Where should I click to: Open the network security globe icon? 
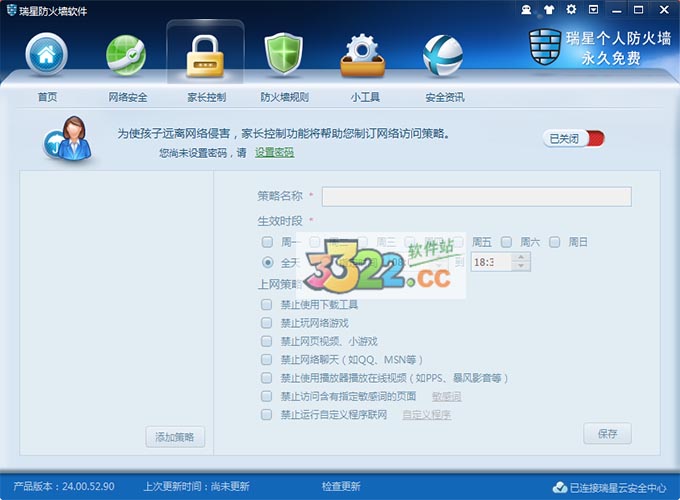point(126,56)
